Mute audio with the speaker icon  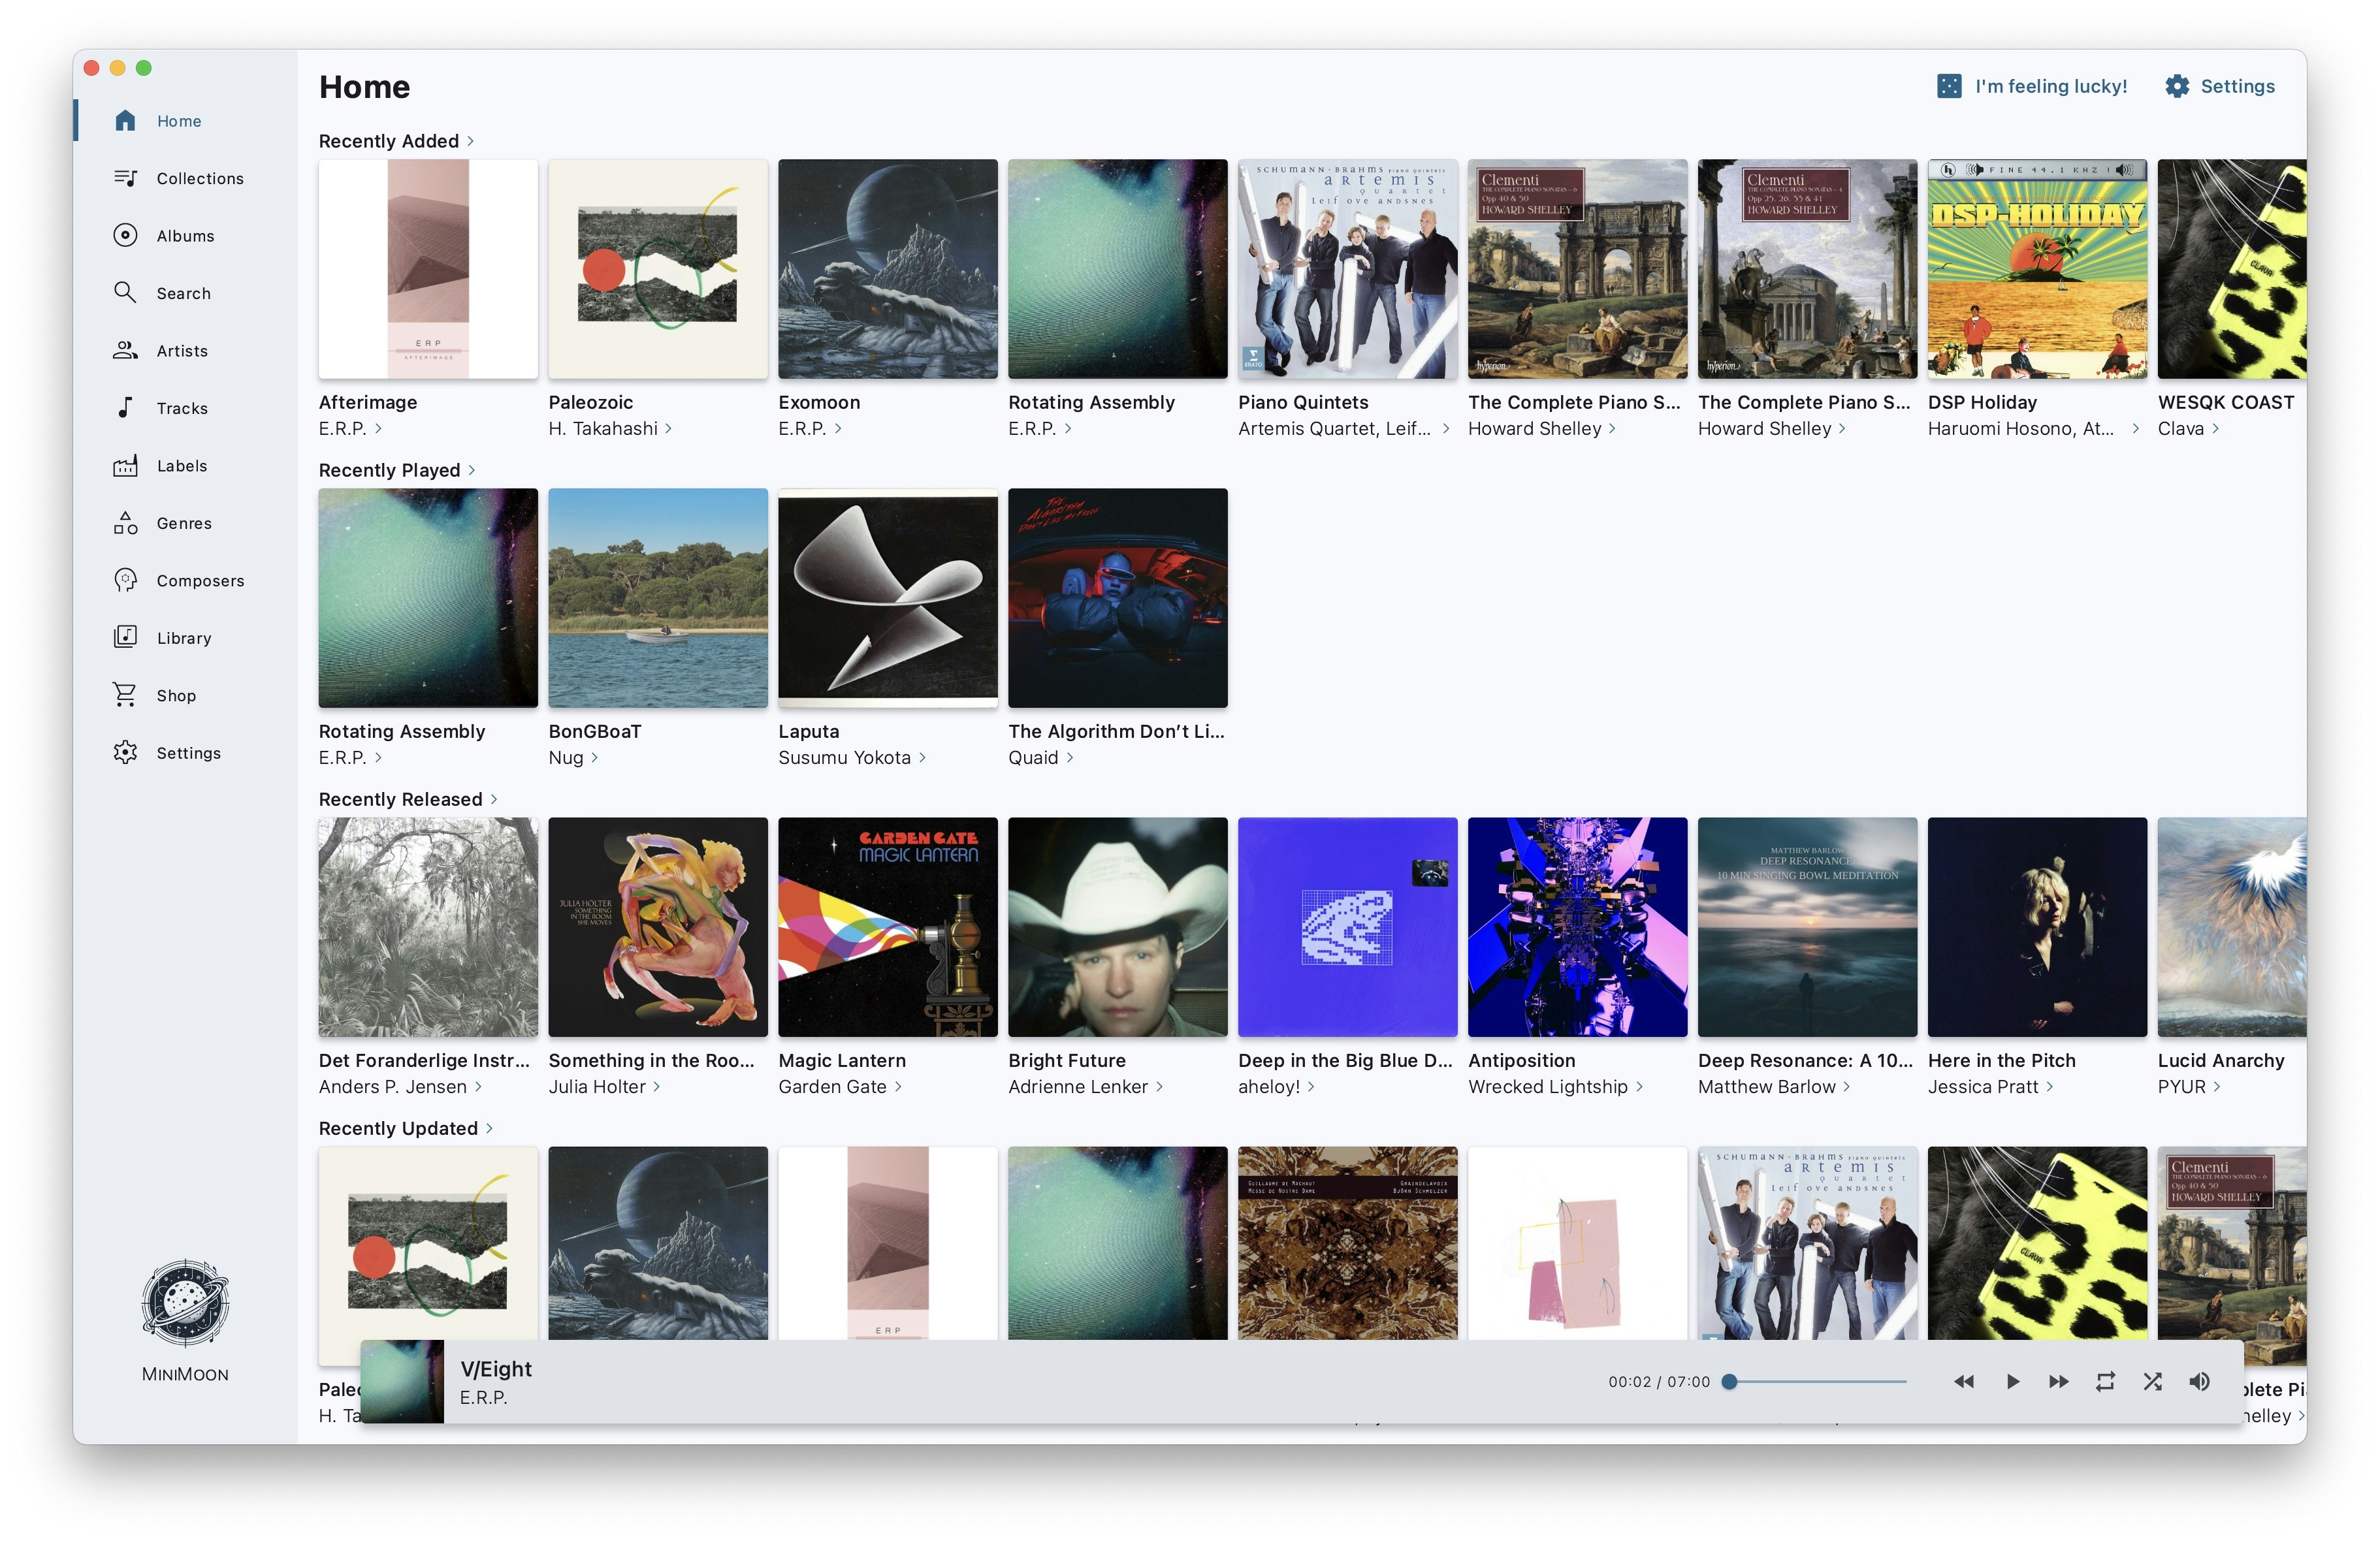(x=2200, y=1382)
